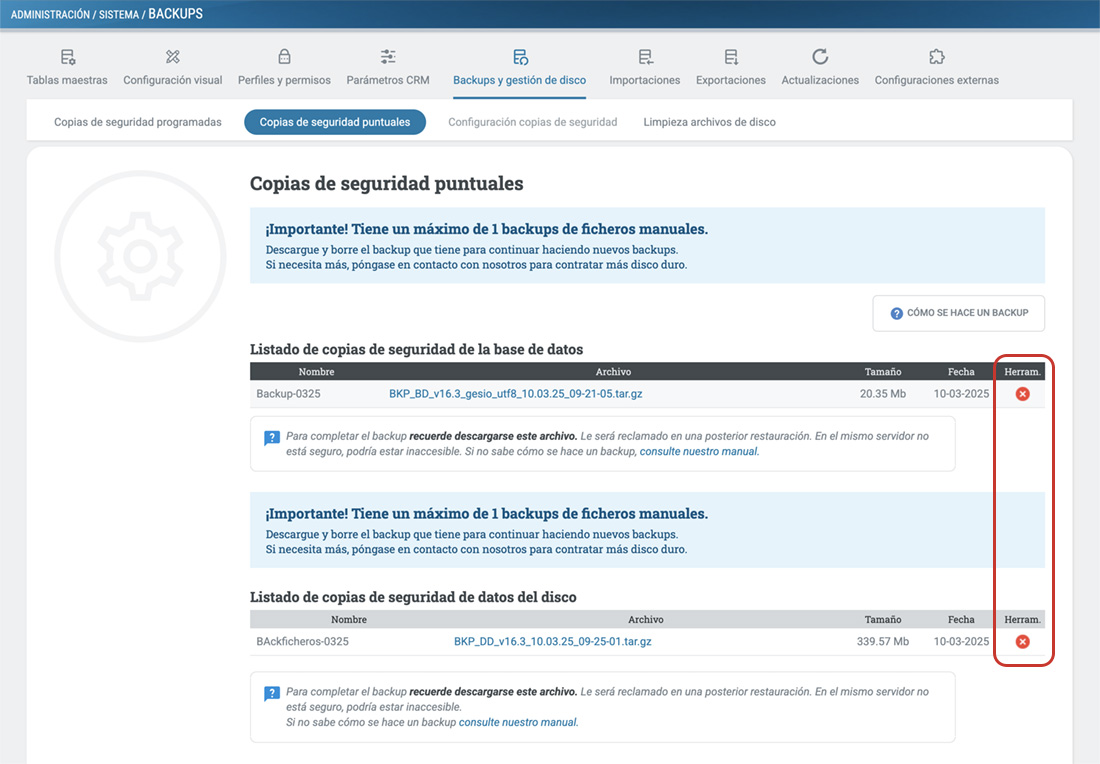Click Archivo header in database backups table
Image resolution: width=1100 pixels, height=764 pixels.
(x=613, y=372)
